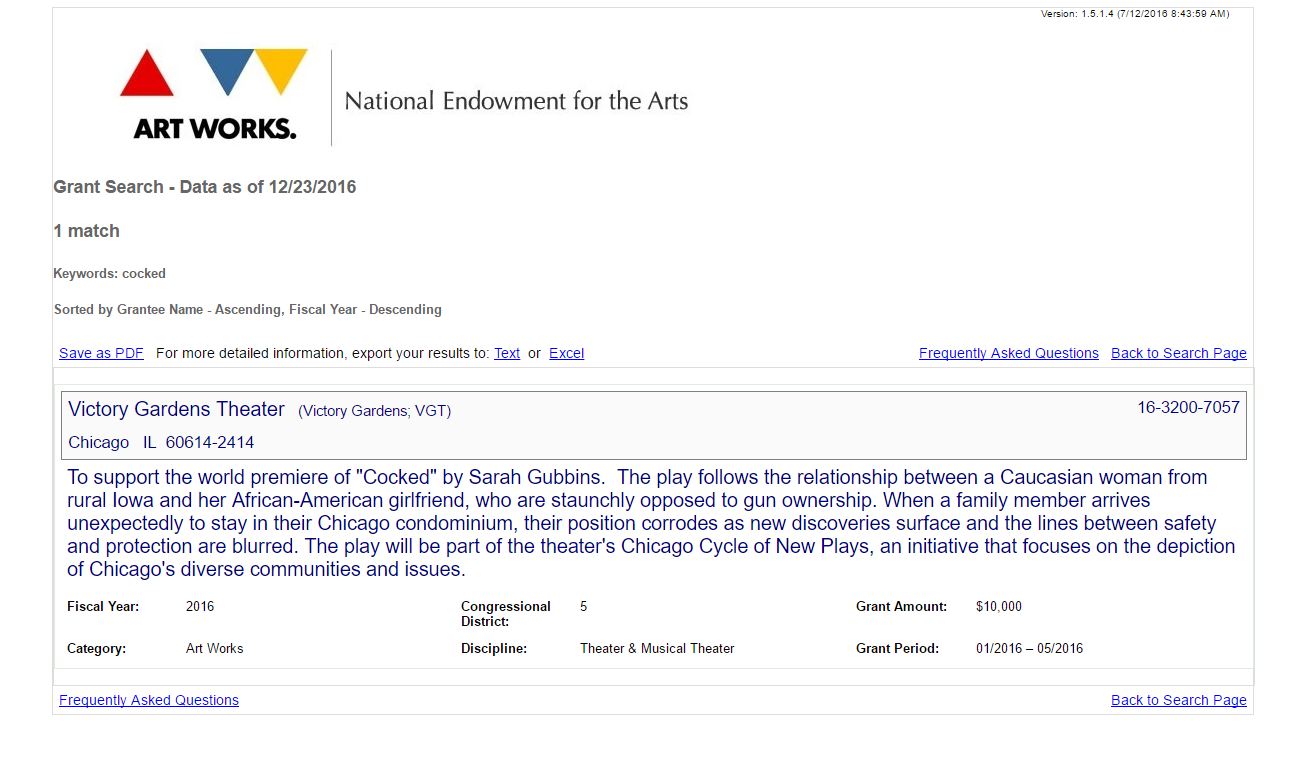The width and height of the screenshot is (1302, 758).
Task: Click the Discipline: label
Action: [494, 648]
